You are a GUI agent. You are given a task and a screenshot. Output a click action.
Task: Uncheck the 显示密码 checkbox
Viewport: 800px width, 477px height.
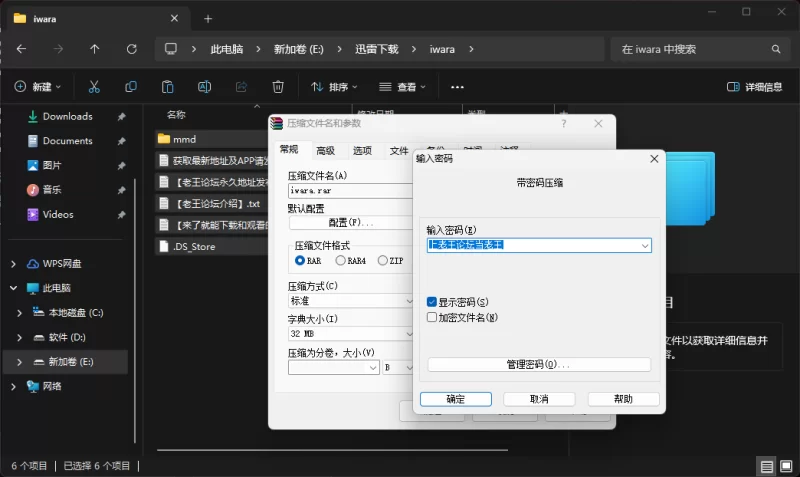pos(432,301)
